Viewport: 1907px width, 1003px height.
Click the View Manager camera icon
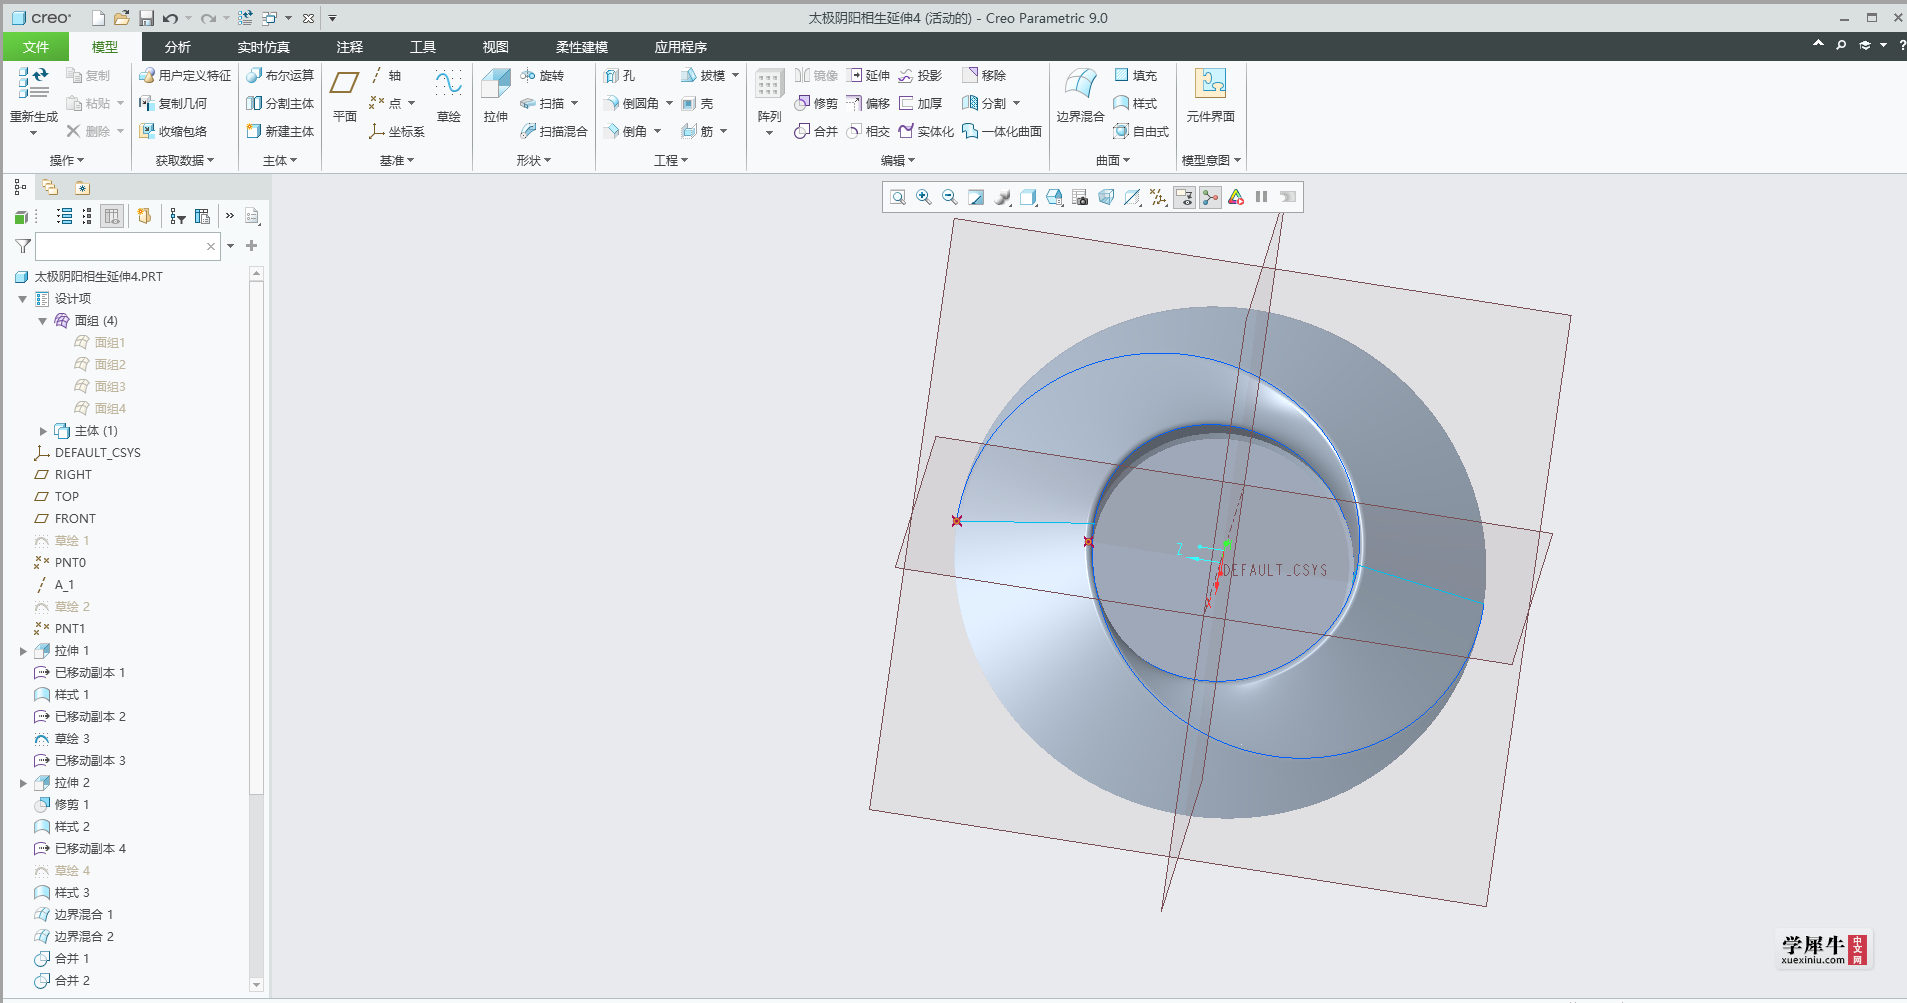(1080, 197)
